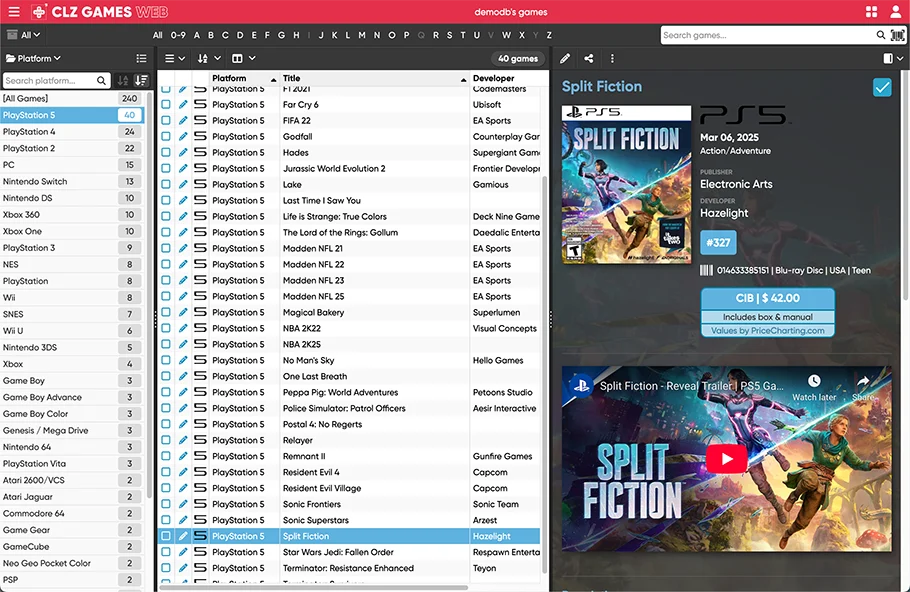Open the All collection dropdown

(x=24, y=35)
